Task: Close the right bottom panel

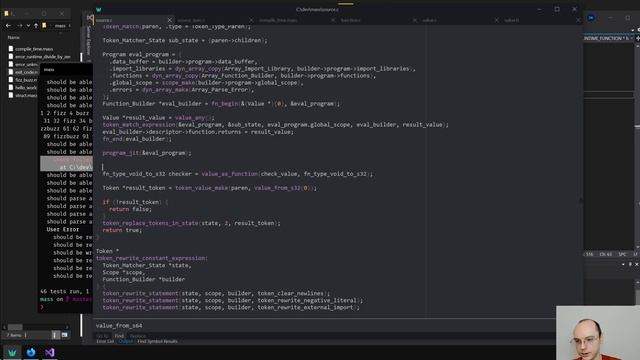Action: click(x=637, y=264)
